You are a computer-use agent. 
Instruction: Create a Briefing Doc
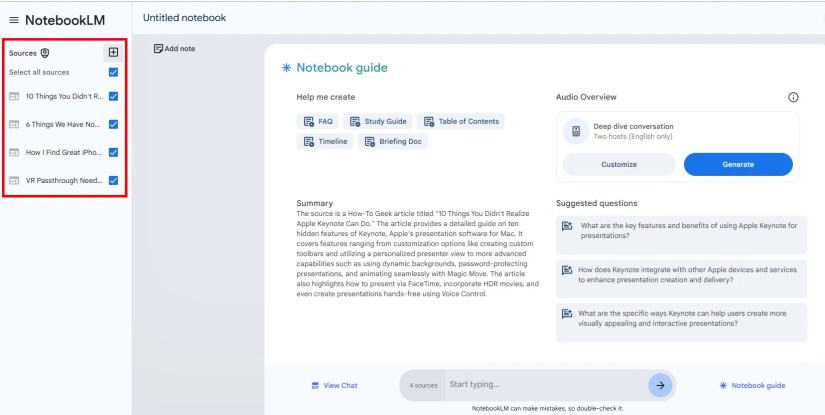coord(393,141)
